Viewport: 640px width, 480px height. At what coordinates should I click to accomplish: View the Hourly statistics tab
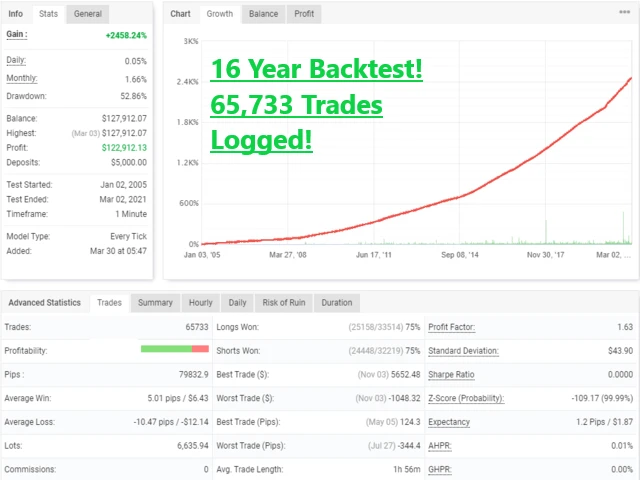(x=200, y=302)
